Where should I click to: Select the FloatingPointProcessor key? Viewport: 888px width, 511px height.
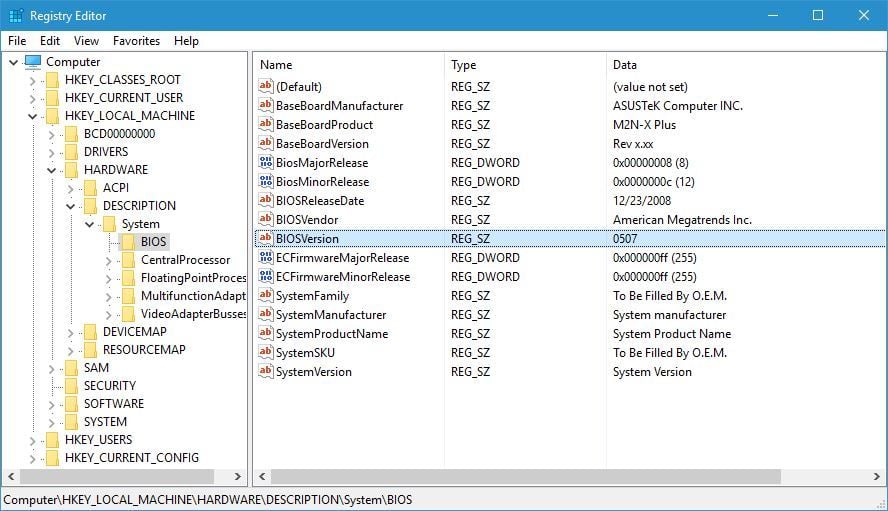193,278
